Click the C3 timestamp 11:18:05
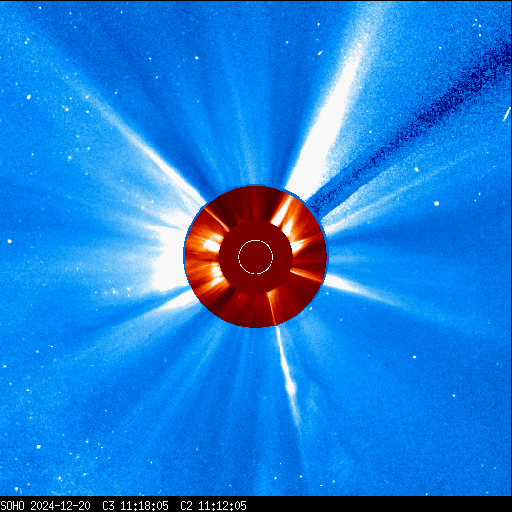The height and width of the screenshot is (512, 512). click(x=144, y=506)
